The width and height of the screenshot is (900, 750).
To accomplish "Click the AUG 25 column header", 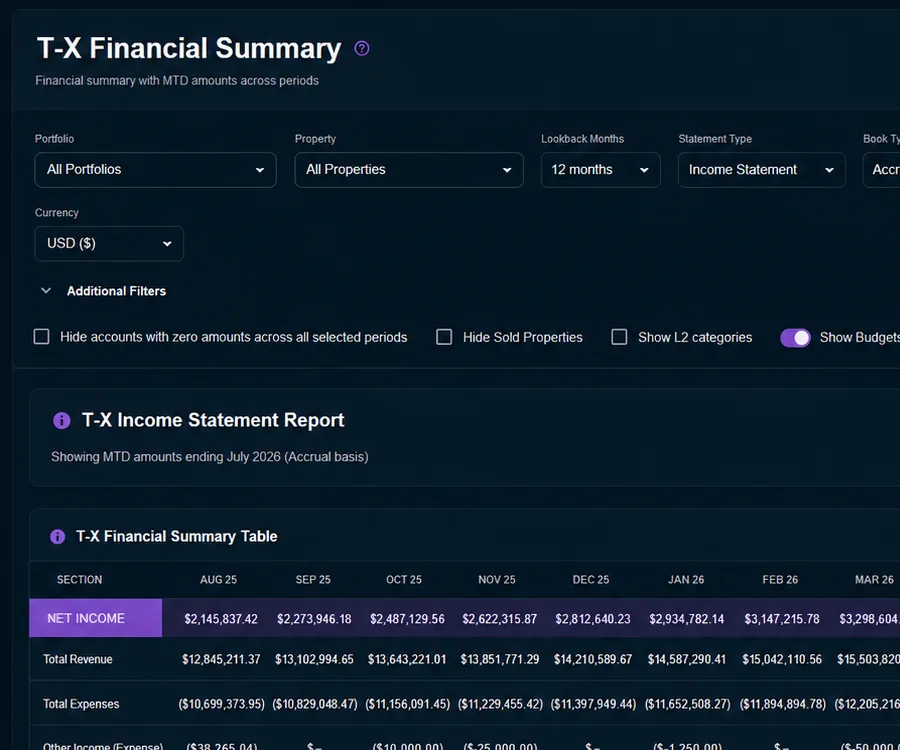I will [x=218, y=580].
